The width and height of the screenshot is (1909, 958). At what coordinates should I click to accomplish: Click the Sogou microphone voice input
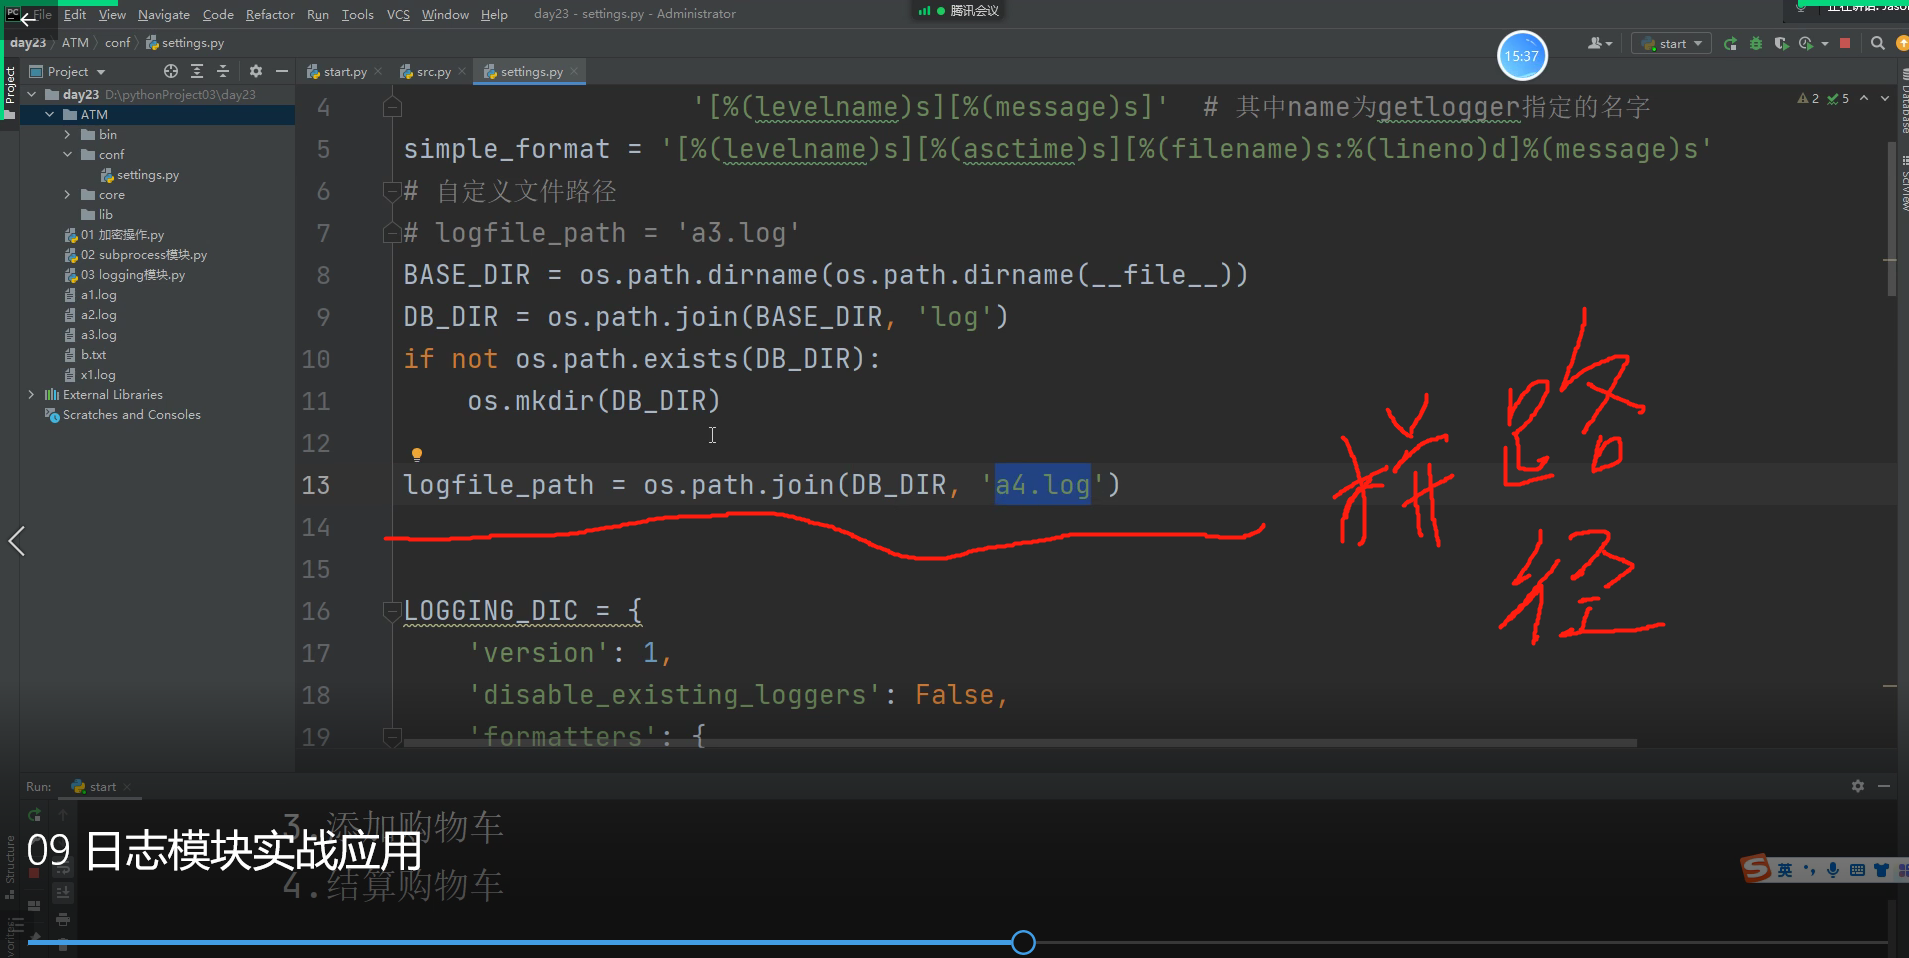(1833, 870)
